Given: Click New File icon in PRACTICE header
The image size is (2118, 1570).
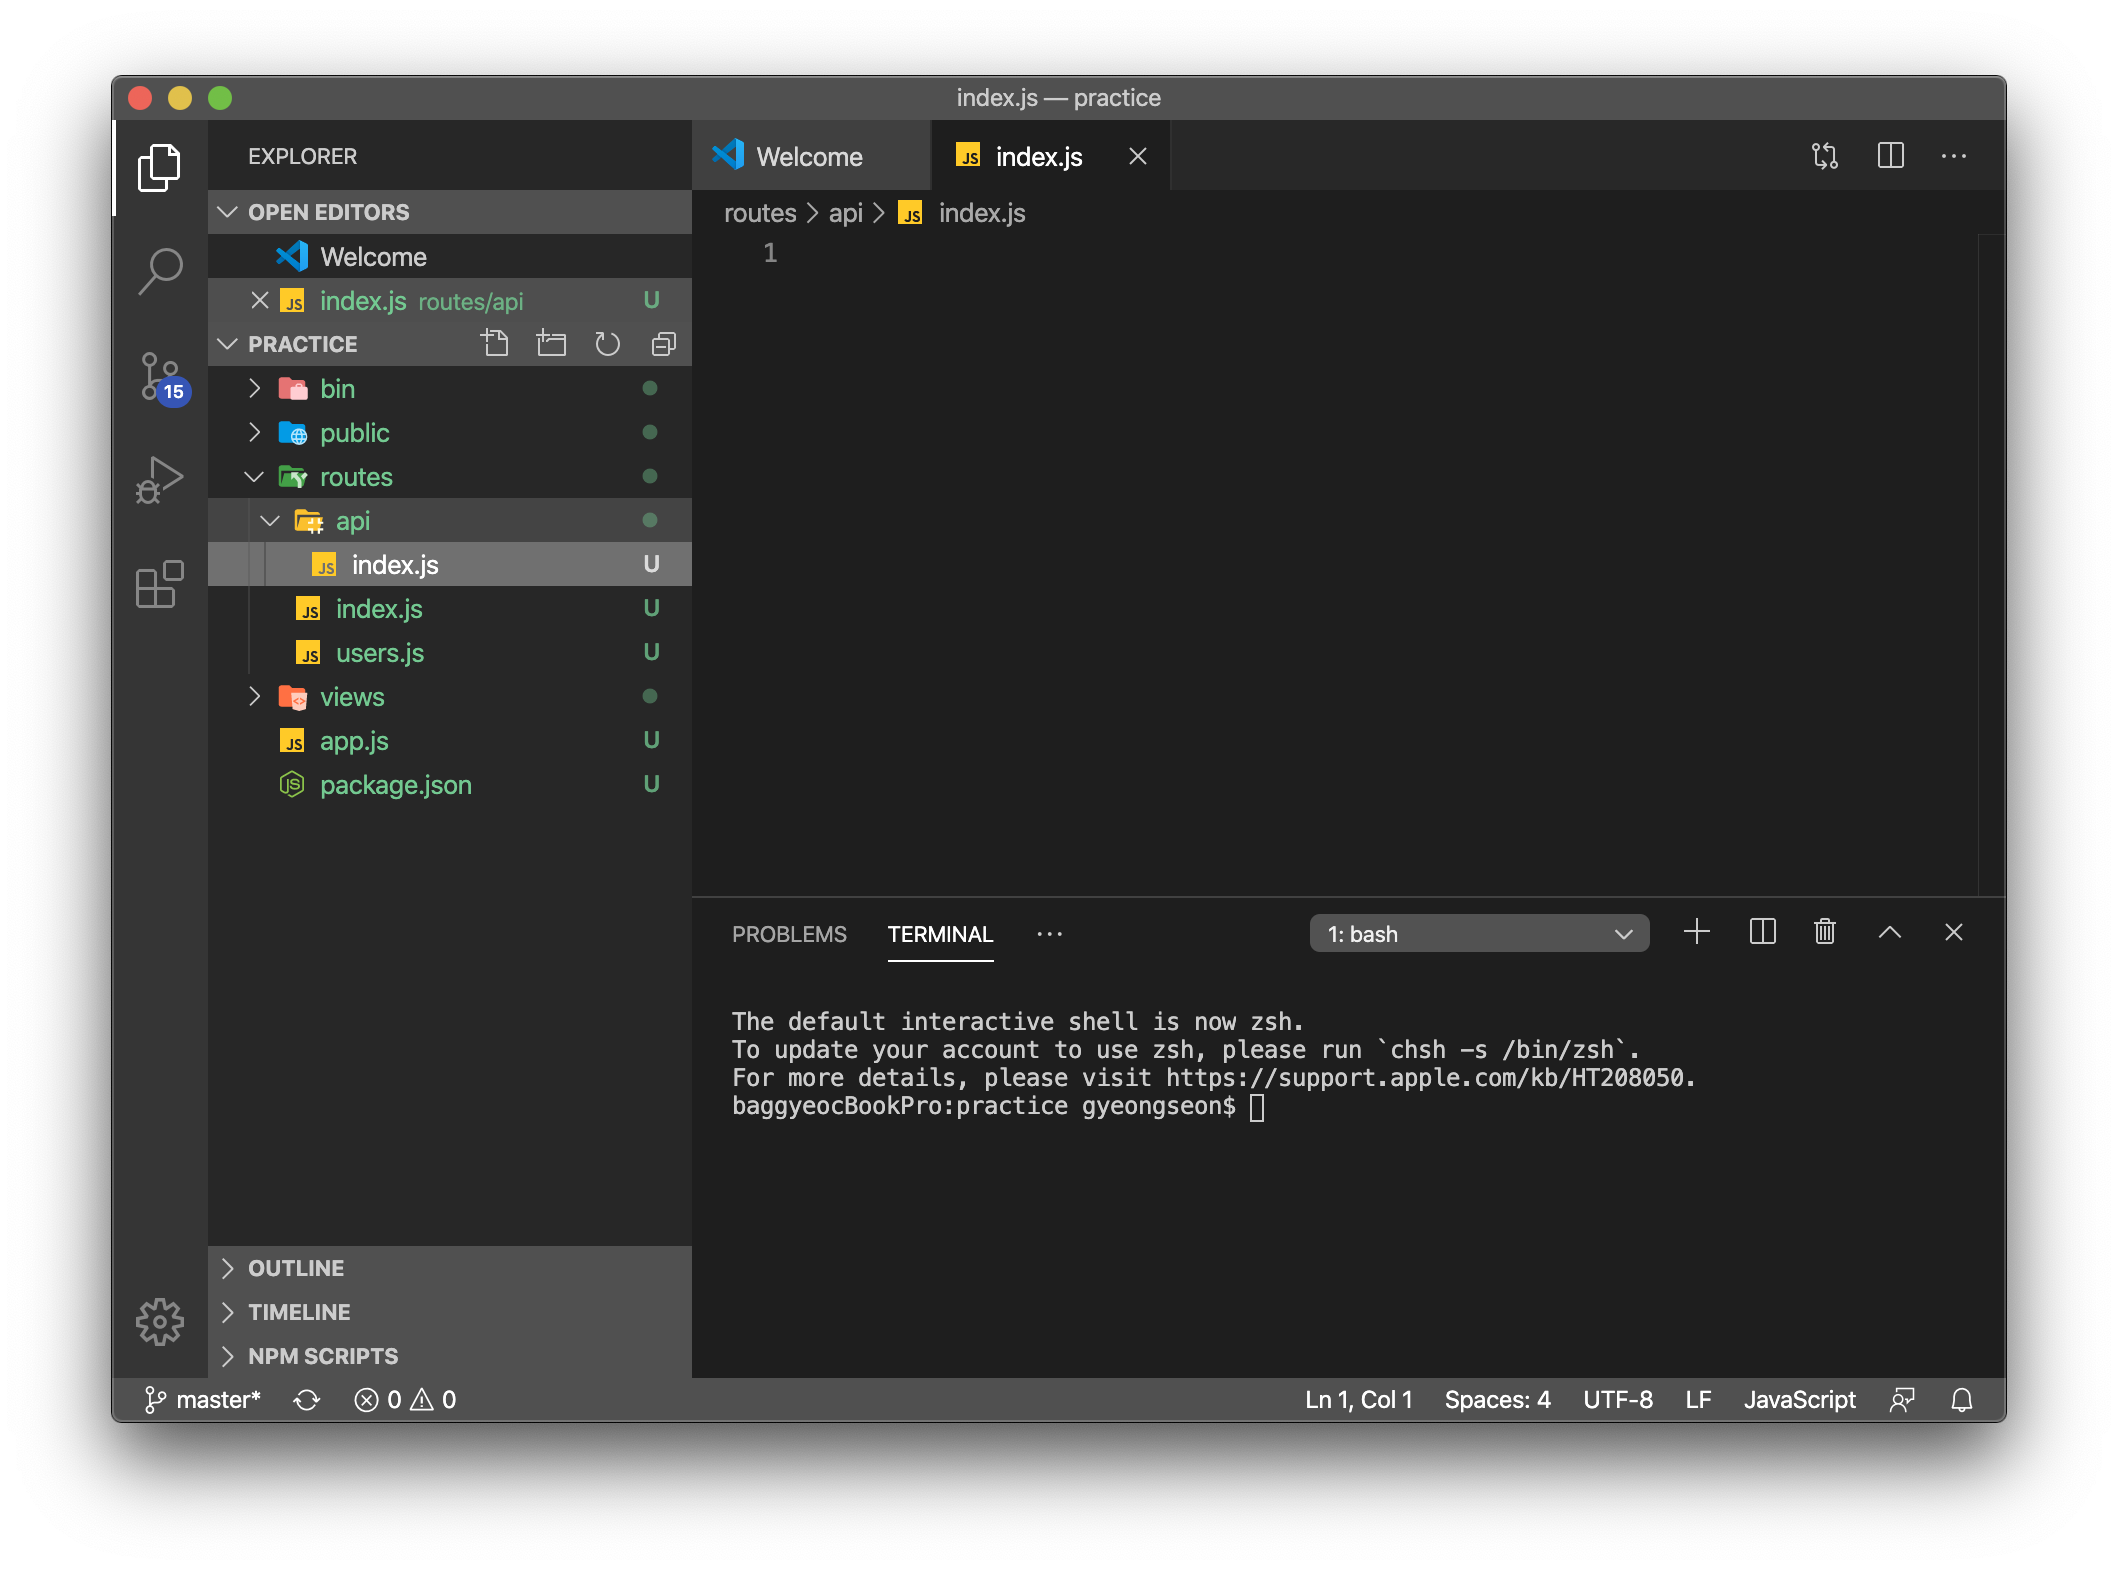Looking at the screenshot, I should tap(495, 344).
